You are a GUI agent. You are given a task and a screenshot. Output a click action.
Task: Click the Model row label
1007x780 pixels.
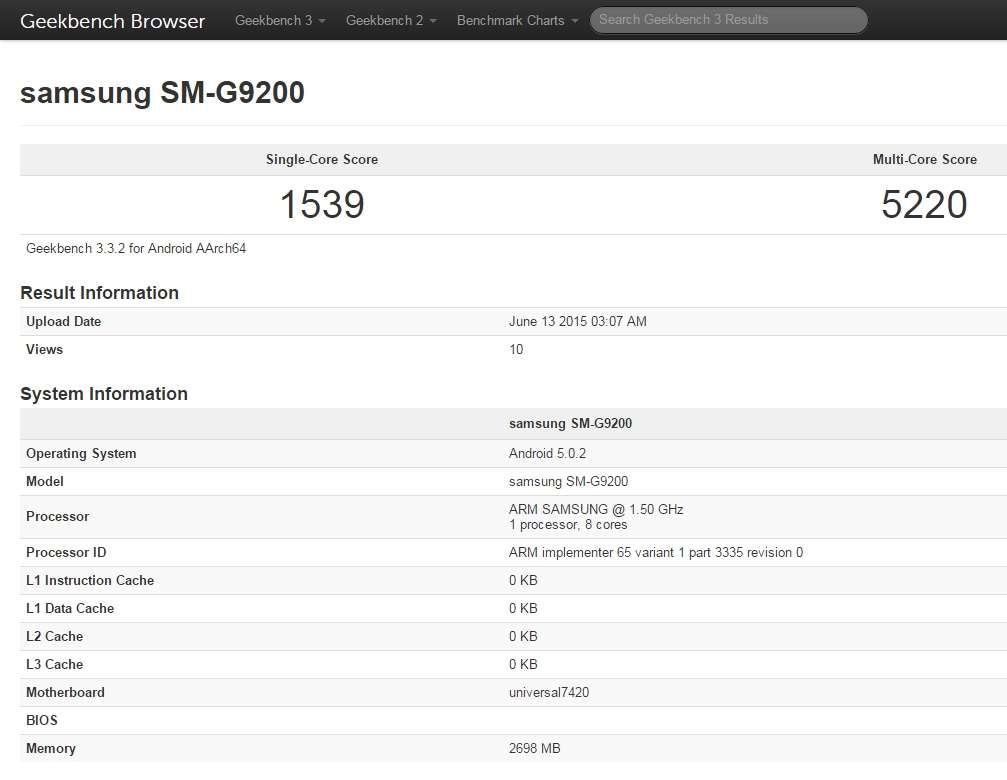click(x=45, y=481)
